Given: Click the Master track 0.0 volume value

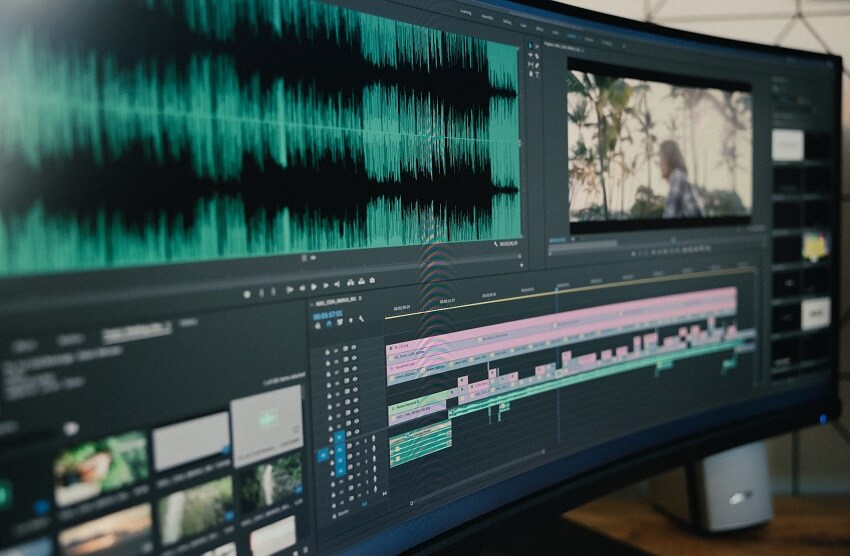Looking at the screenshot, I should [365, 504].
